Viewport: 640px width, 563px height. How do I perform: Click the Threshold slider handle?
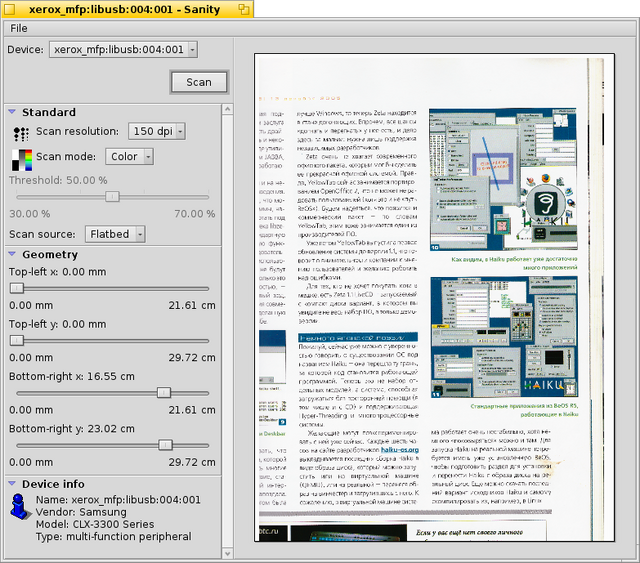[112, 196]
